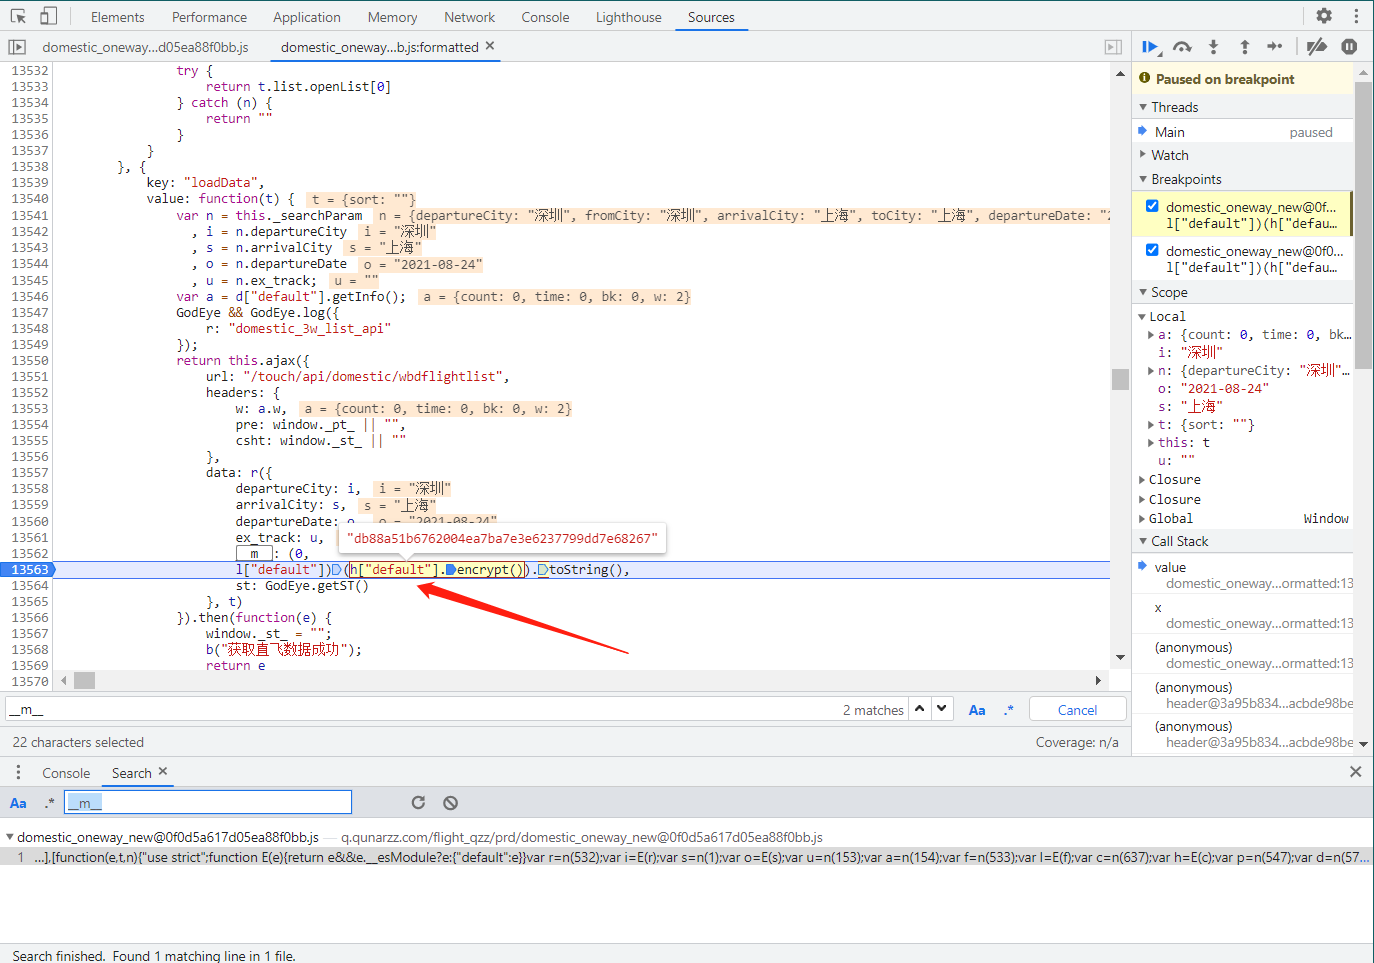The width and height of the screenshot is (1374, 963).
Task: Uncheck the first breakpoint checkbox
Action: (1152, 206)
